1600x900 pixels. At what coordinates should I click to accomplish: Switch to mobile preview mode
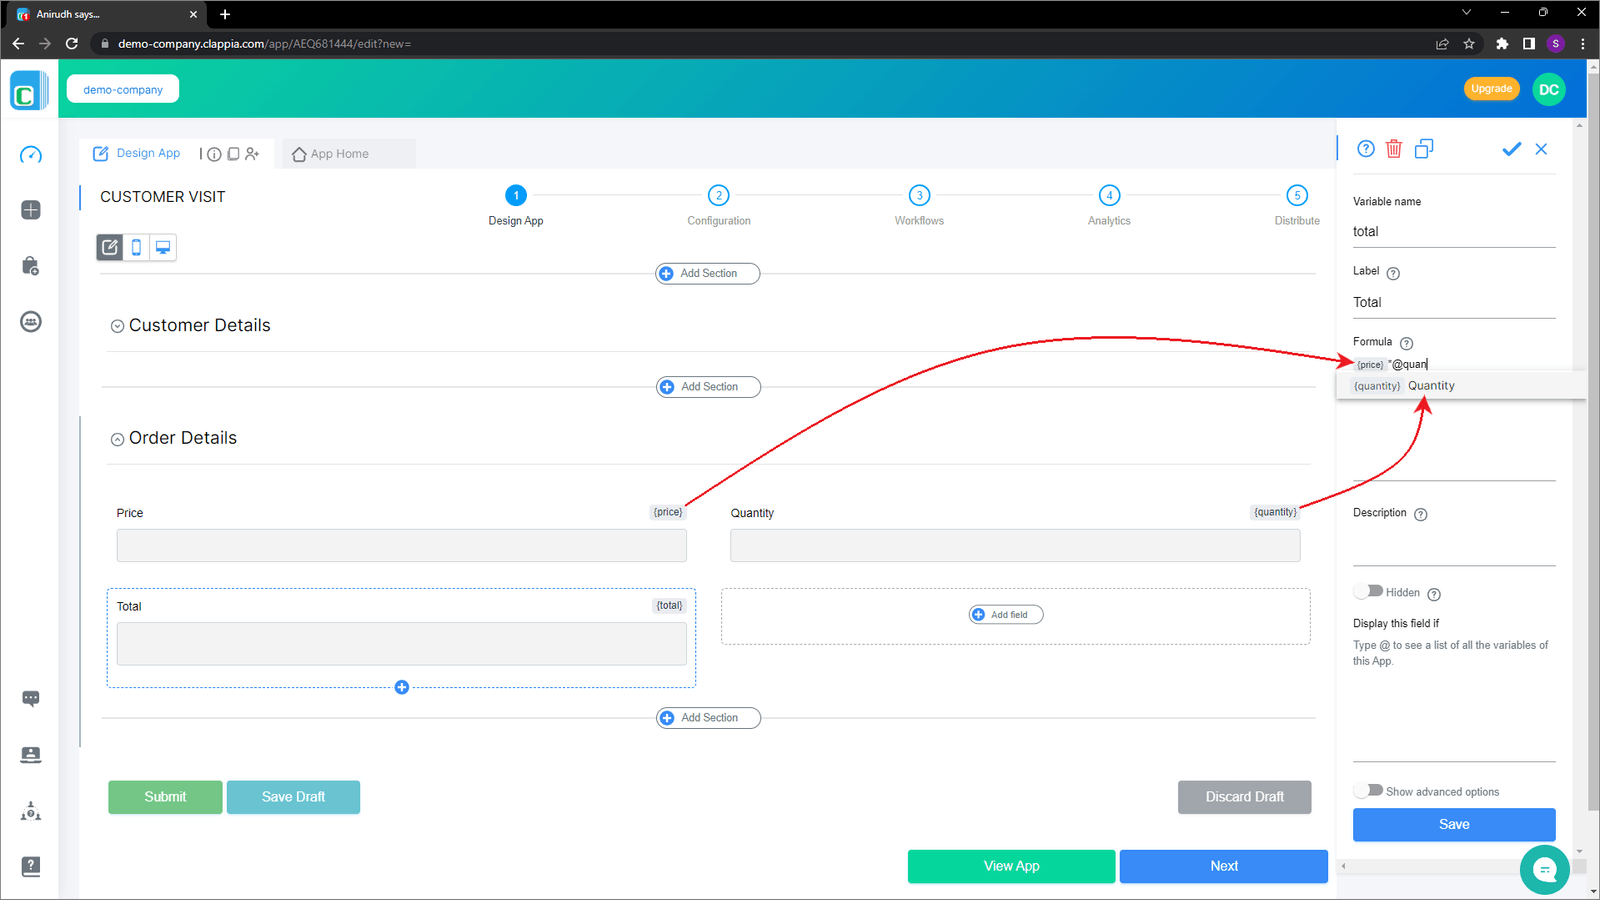(136, 247)
